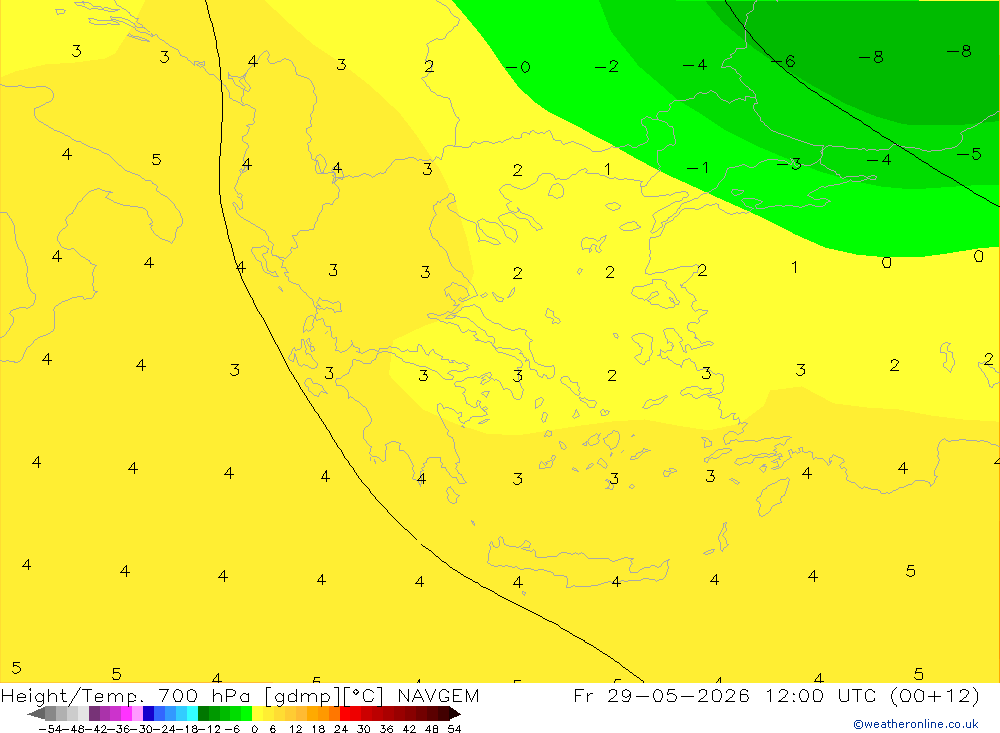Click the '-2' temperature value on the map

point(607,66)
